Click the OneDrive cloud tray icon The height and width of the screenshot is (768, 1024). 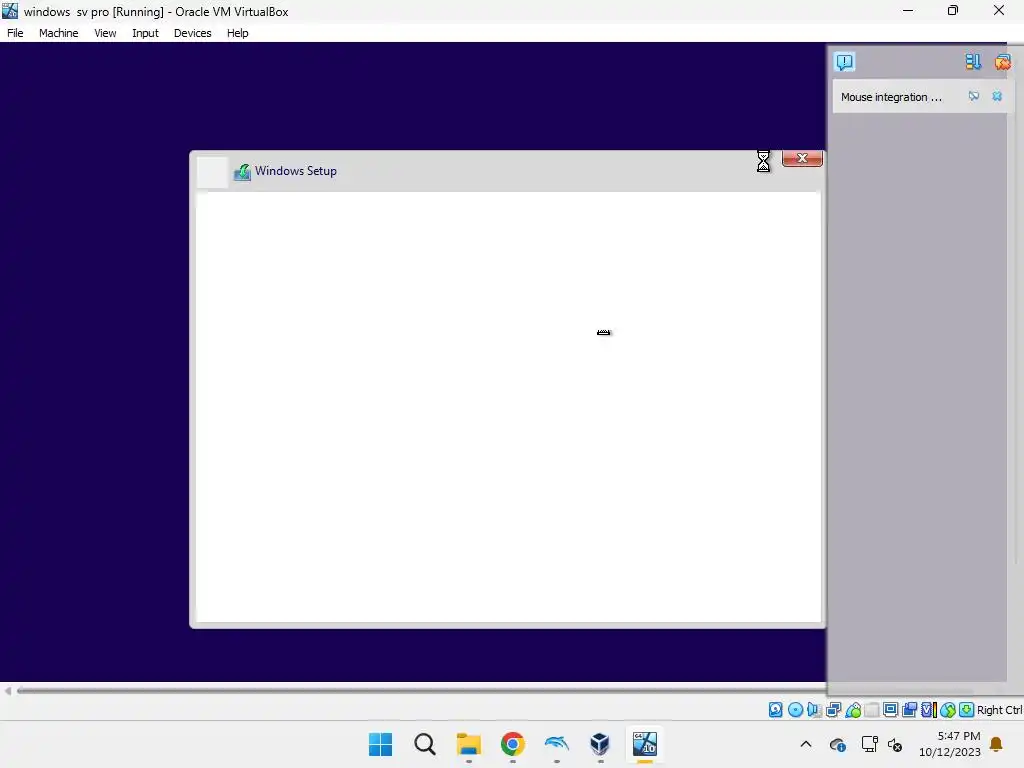click(x=837, y=744)
